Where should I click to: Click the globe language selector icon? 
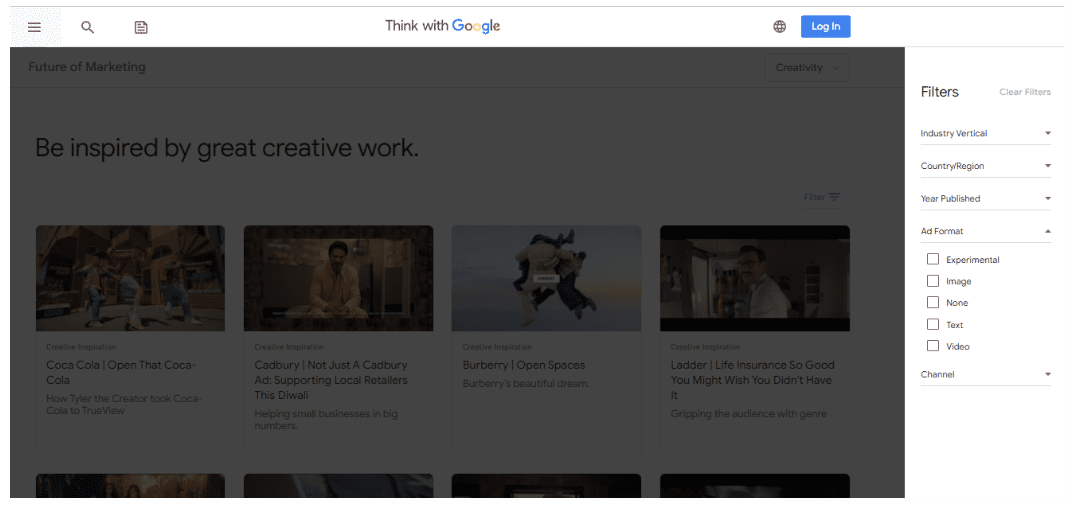pyautogui.click(x=780, y=27)
